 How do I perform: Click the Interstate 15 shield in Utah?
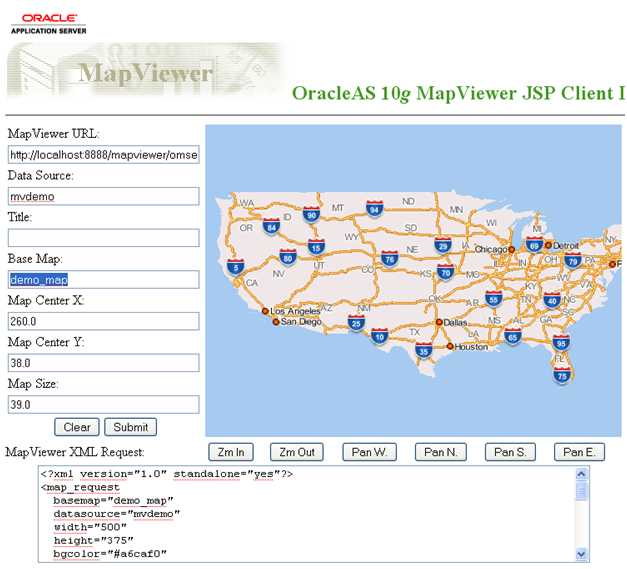pos(316,248)
